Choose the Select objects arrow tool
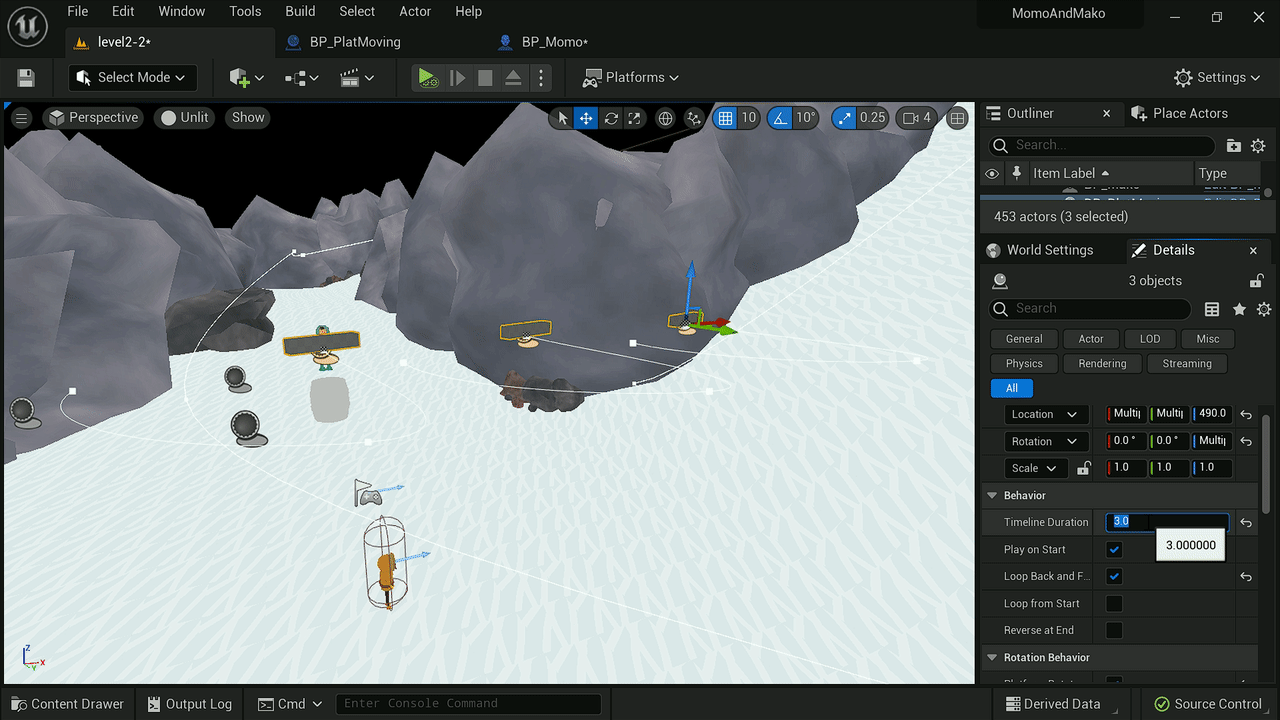The height and width of the screenshot is (720, 1280). 562,118
